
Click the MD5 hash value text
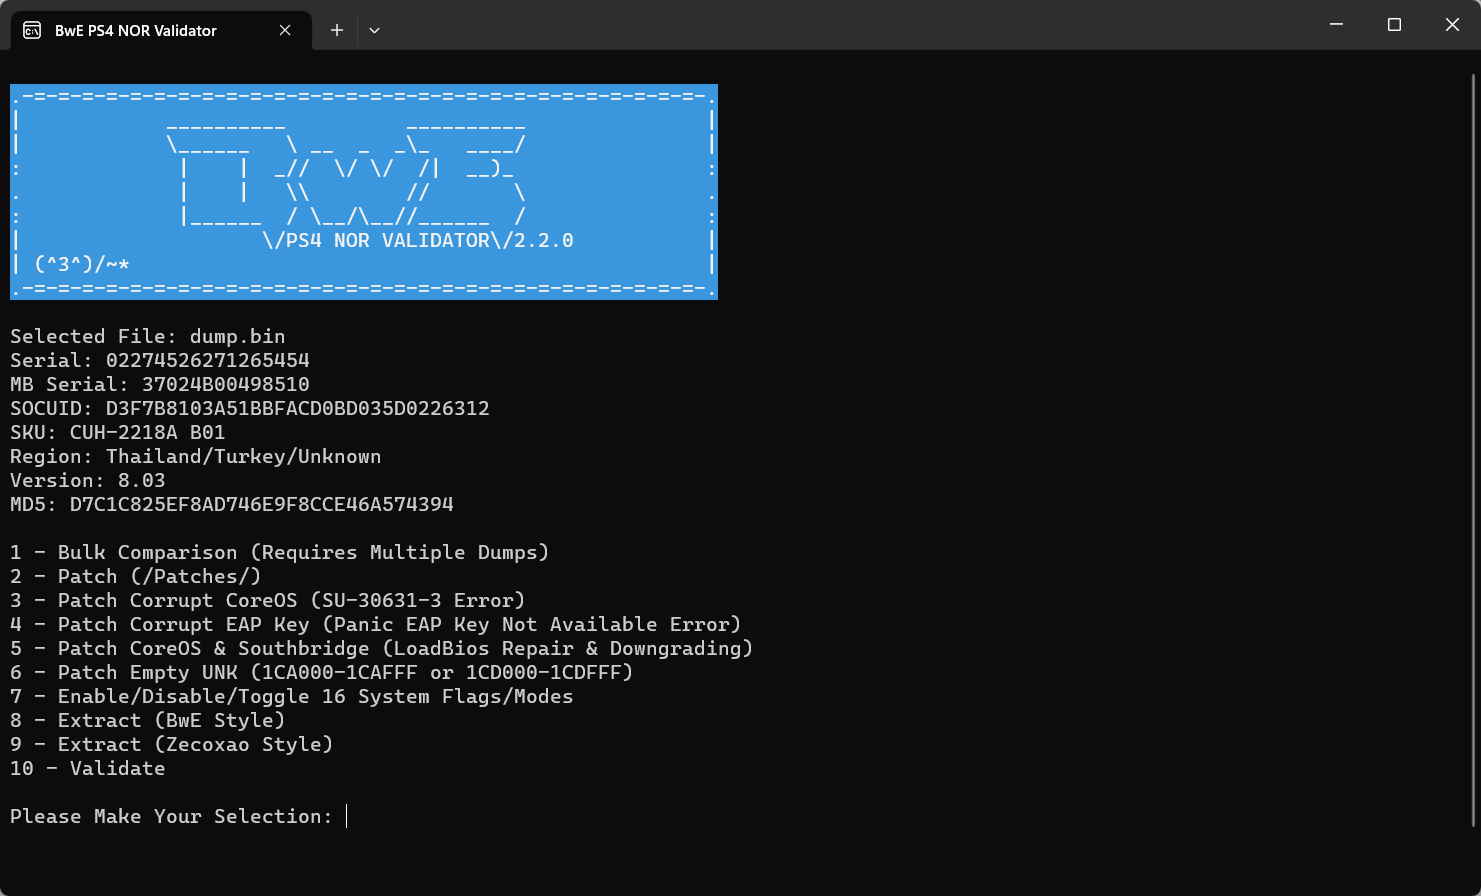261,504
